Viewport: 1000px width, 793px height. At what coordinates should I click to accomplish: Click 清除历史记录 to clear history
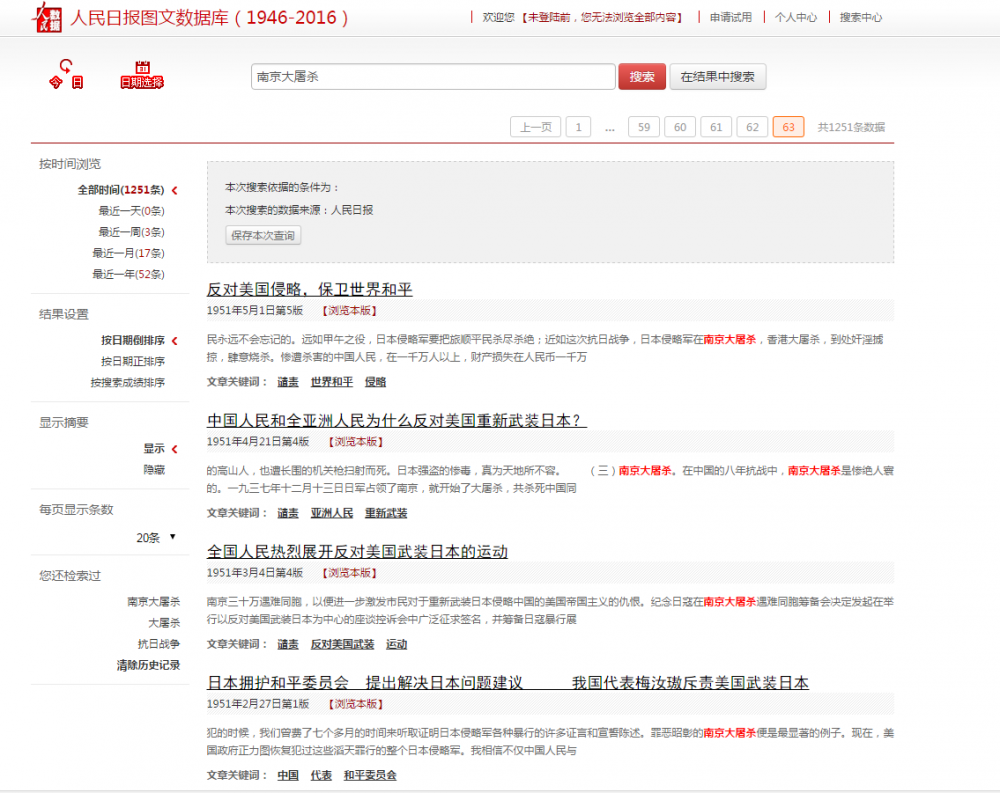coord(148,665)
